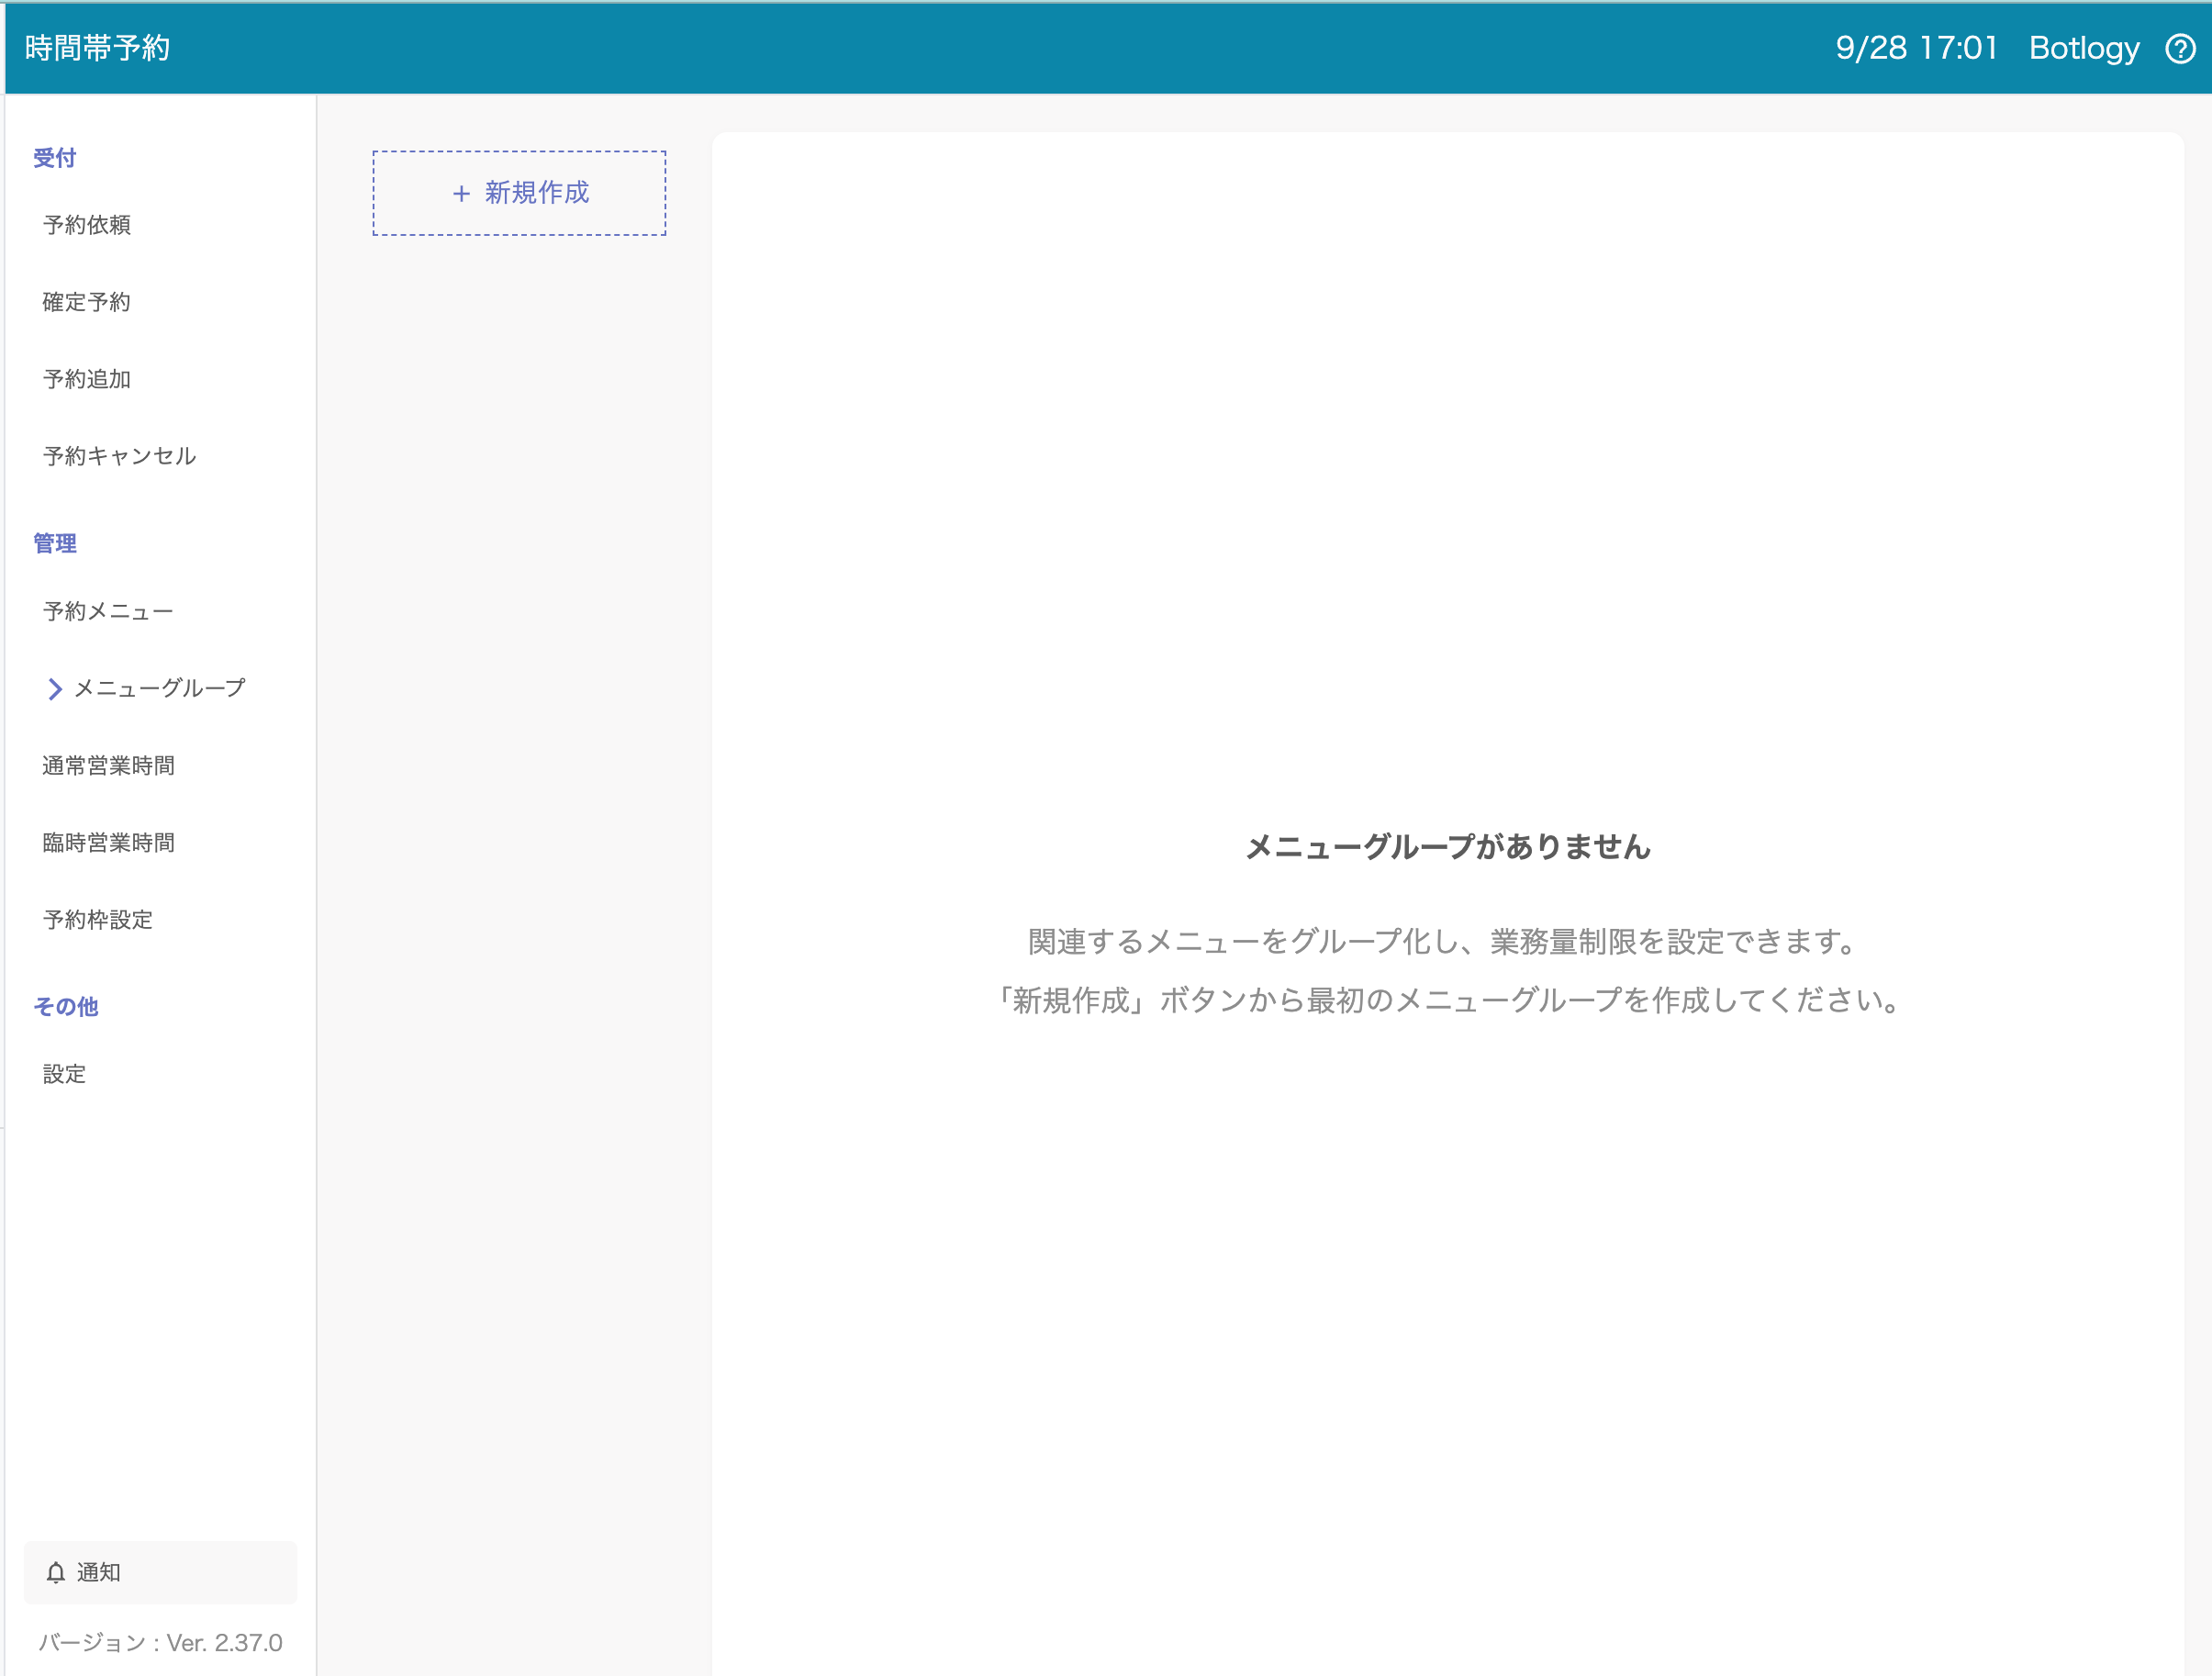The image size is (2212, 1676).
Task: Click the notification bell icon
Action: pyautogui.click(x=56, y=1572)
